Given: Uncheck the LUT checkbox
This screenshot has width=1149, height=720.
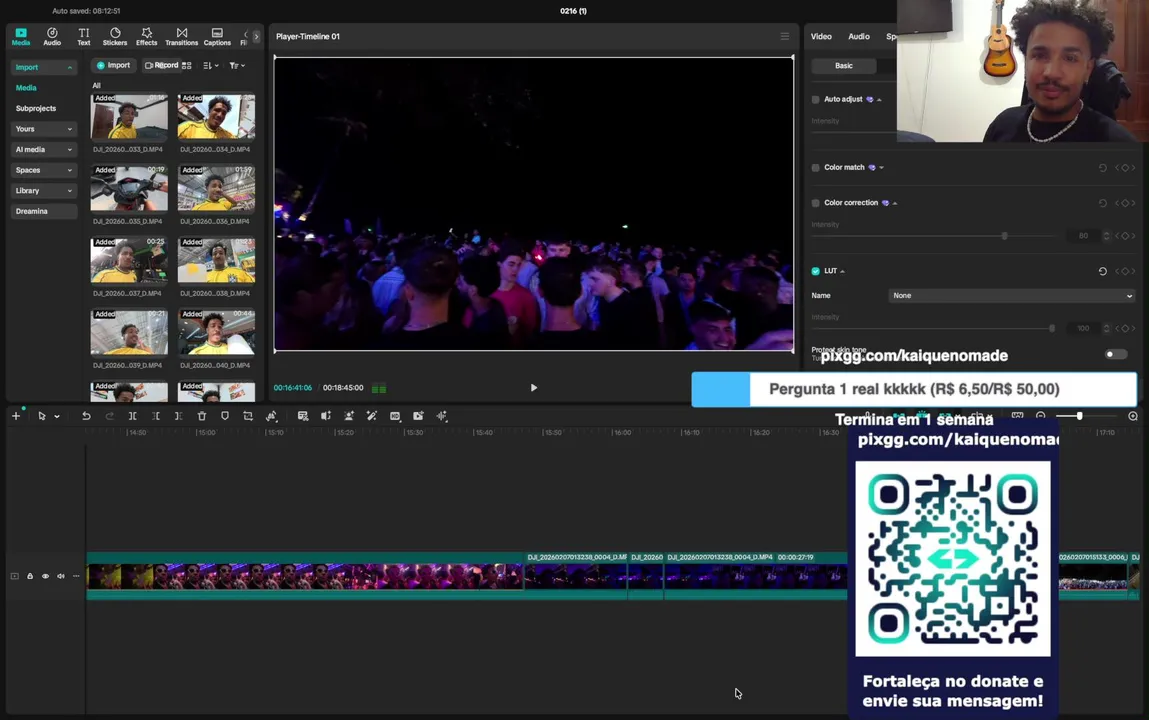Looking at the screenshot, I should pyautogui.click(x=816, y=271).
